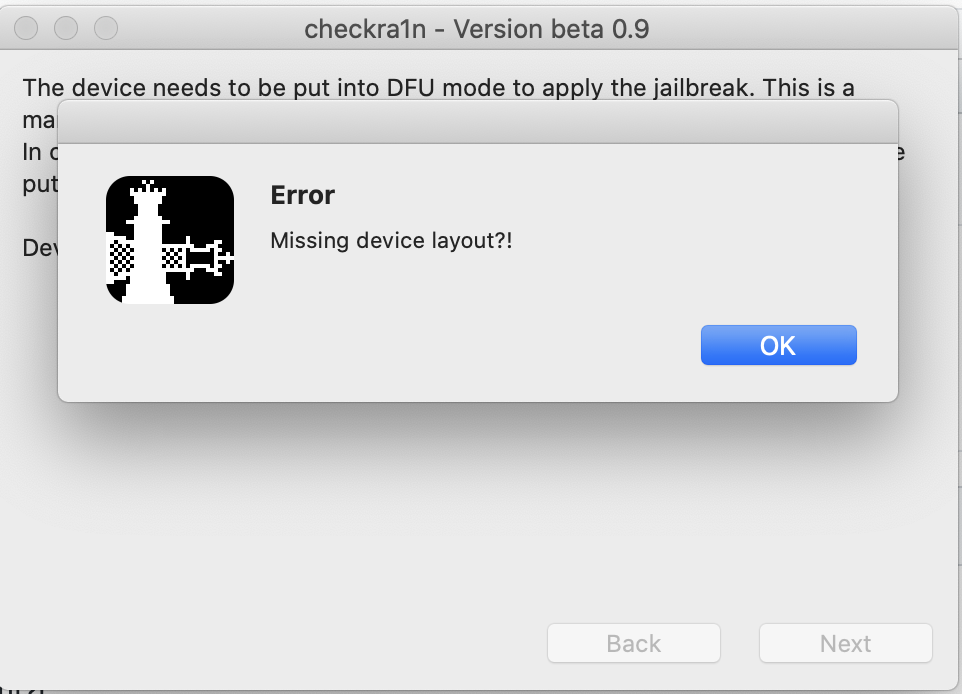
Task: Click the dimmed Next navigation control
Action: pyautogui.click(x=845, y=643)
